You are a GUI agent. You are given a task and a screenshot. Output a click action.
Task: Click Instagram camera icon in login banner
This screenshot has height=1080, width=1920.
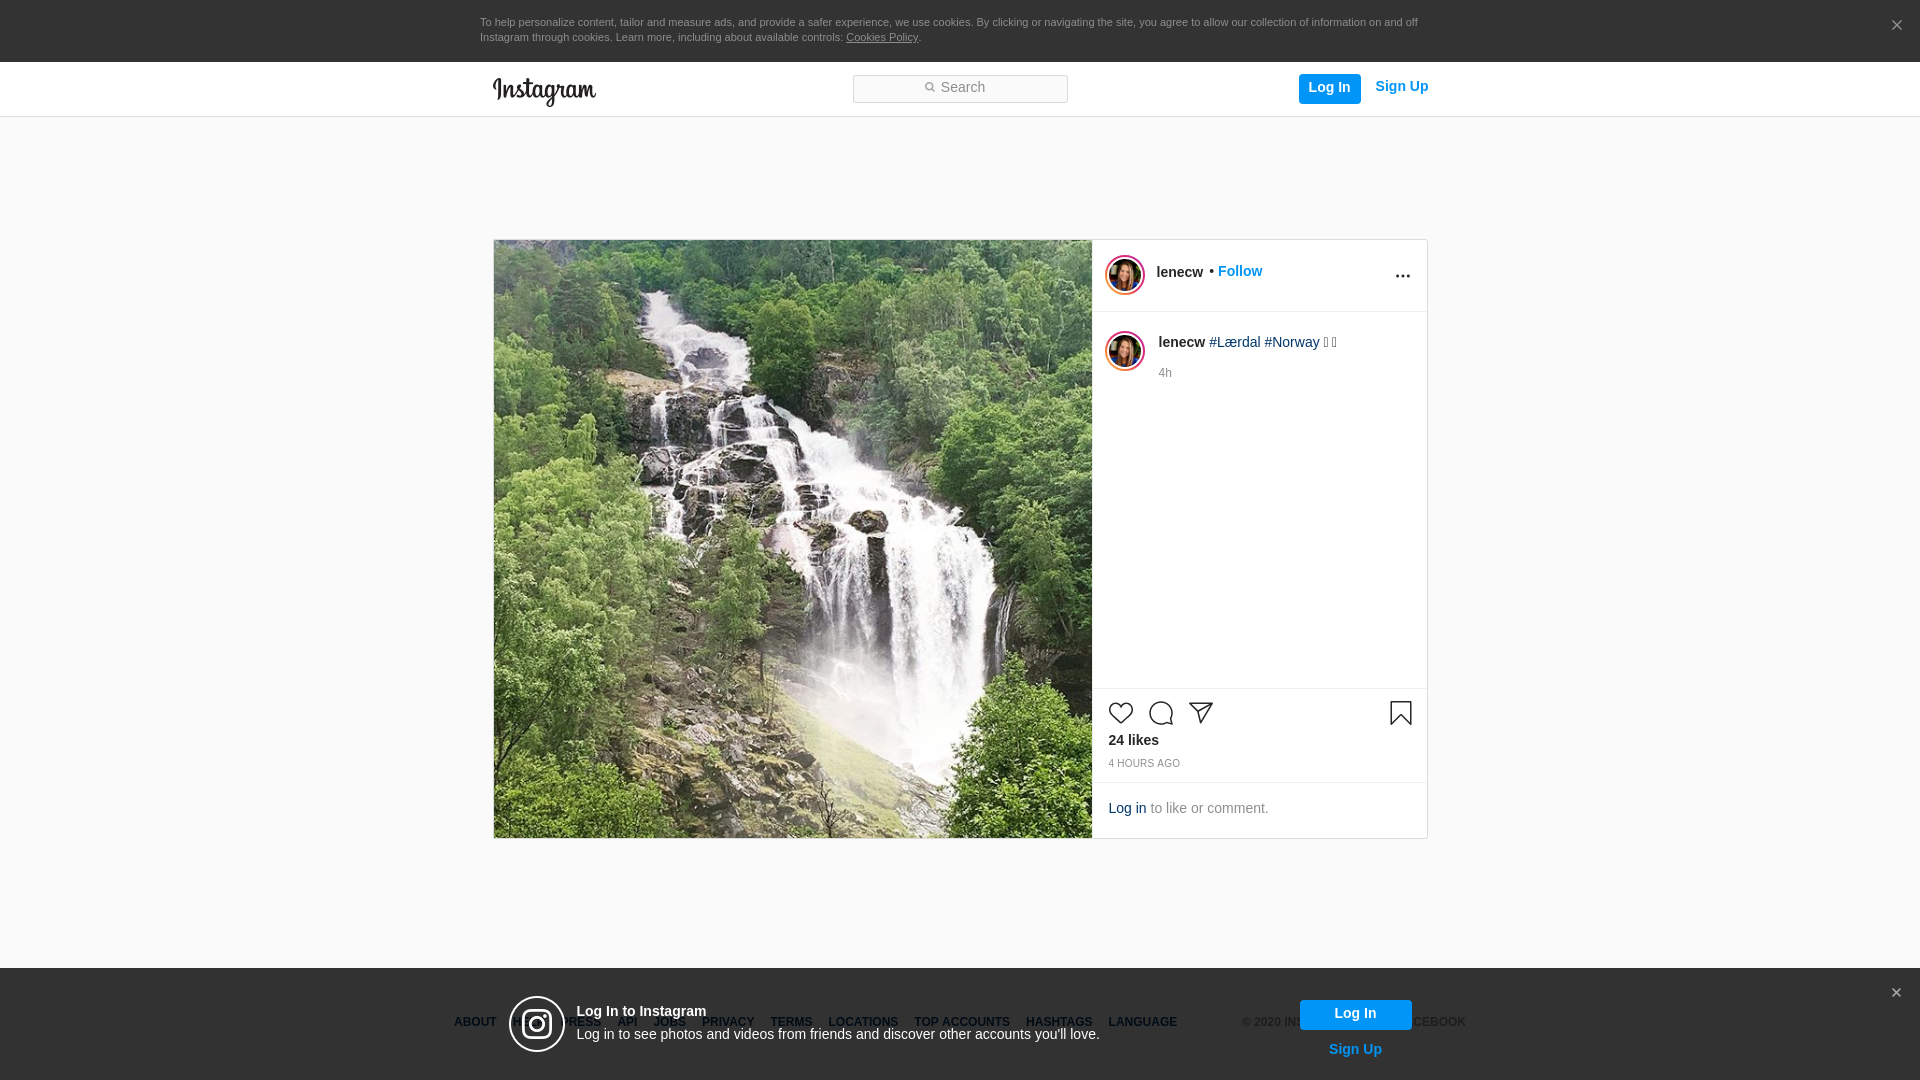[537, 1024]
